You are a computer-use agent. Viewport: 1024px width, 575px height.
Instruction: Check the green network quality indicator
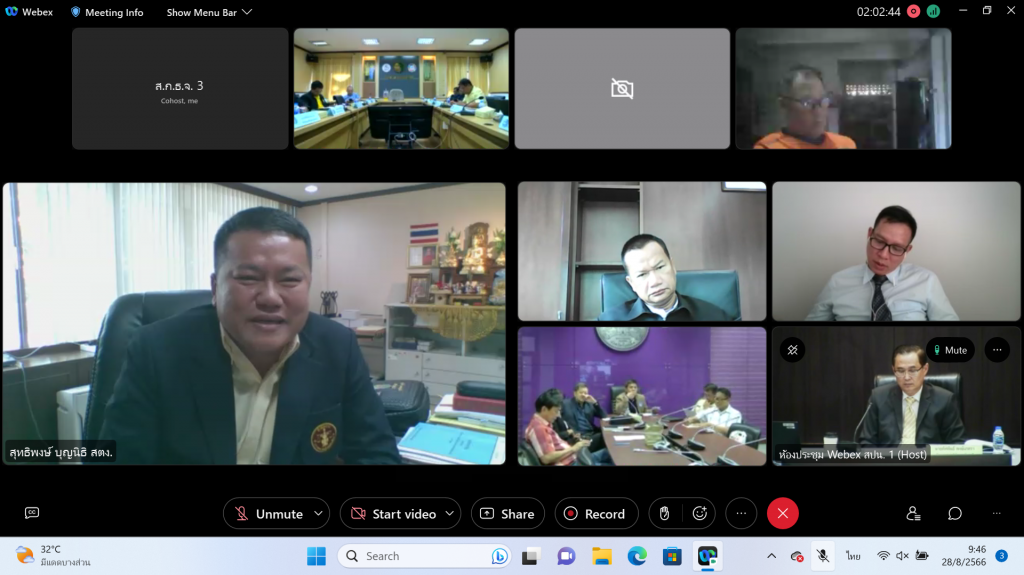tap(933, 12)
